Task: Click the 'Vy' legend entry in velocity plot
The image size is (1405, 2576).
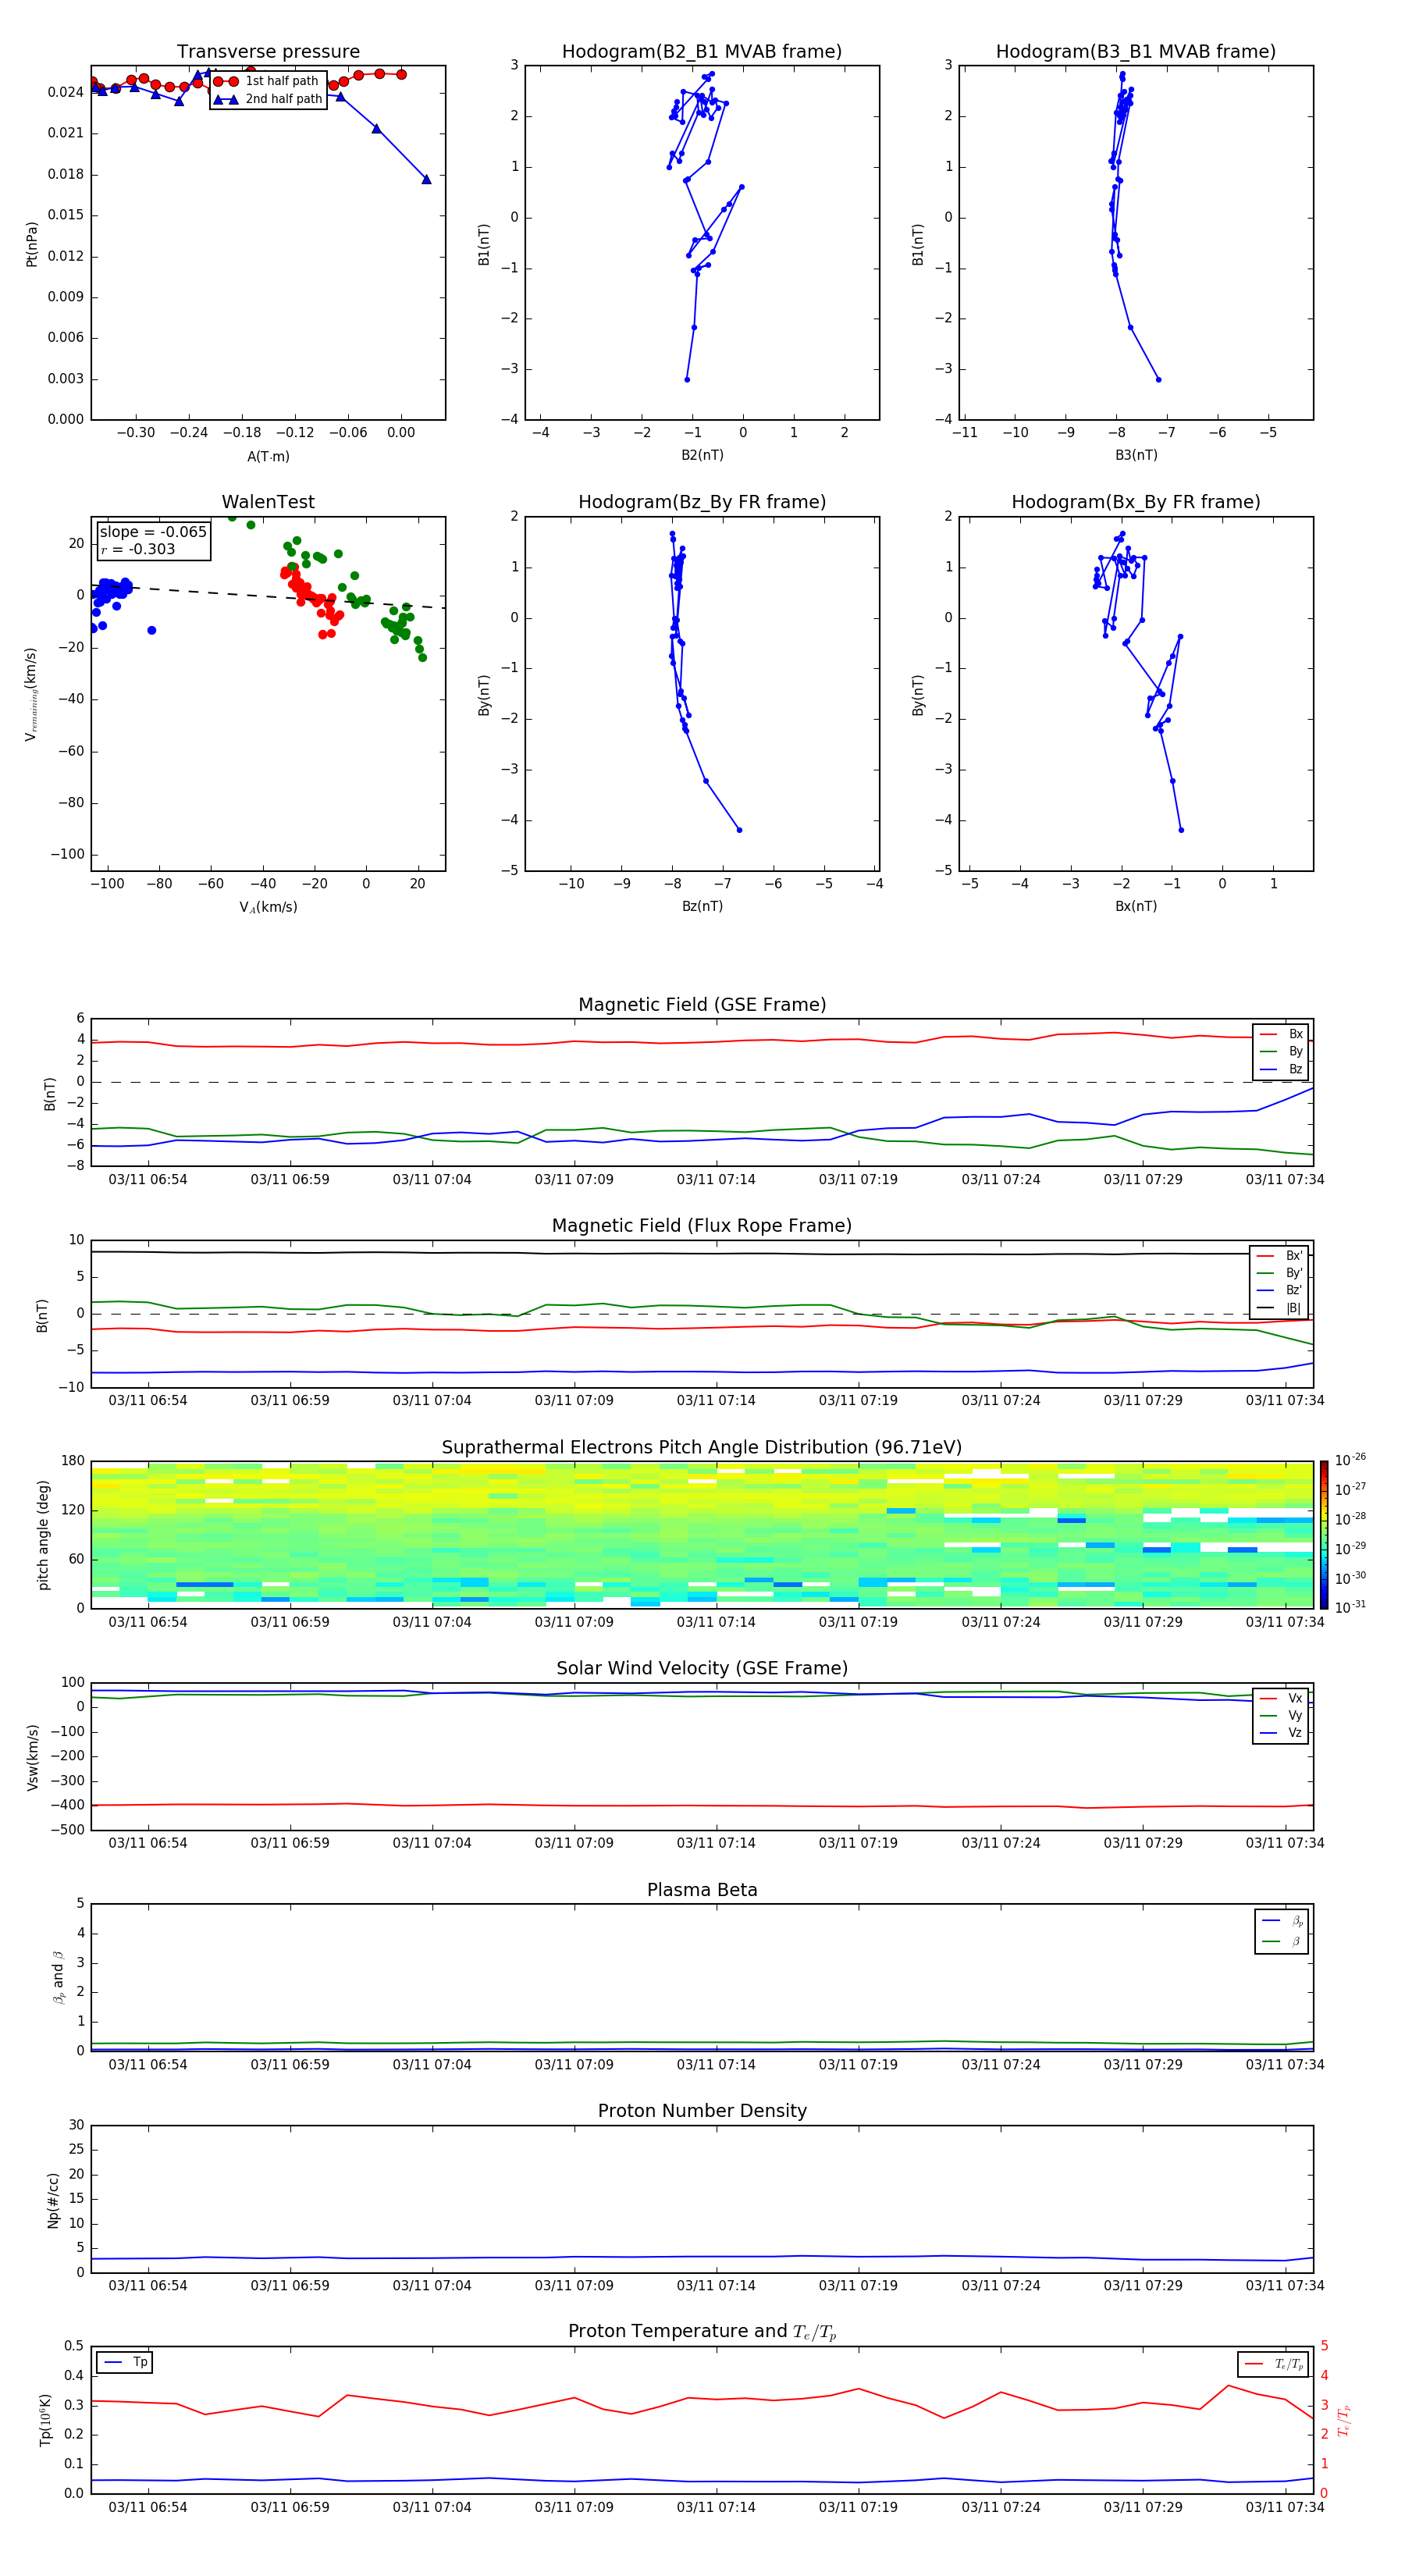Action: [1281, 1715]
